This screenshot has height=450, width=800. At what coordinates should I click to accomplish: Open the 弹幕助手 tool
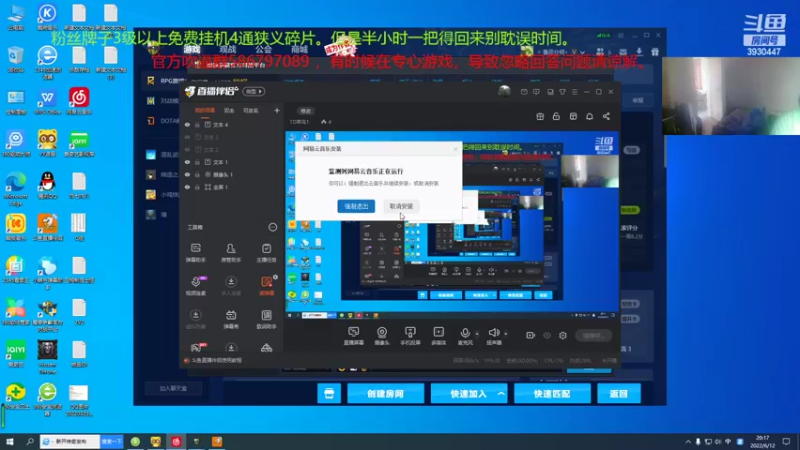point(195,253)
